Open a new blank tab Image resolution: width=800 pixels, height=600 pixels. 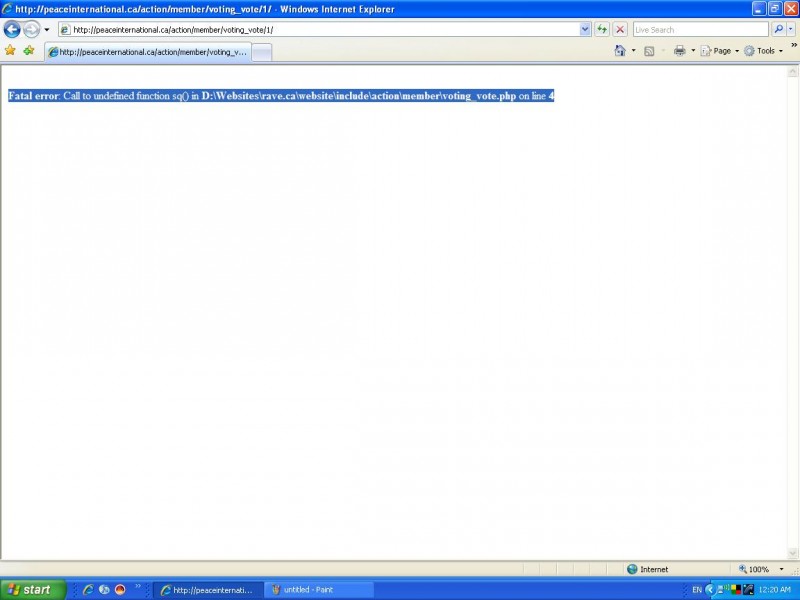coord(261,52)
